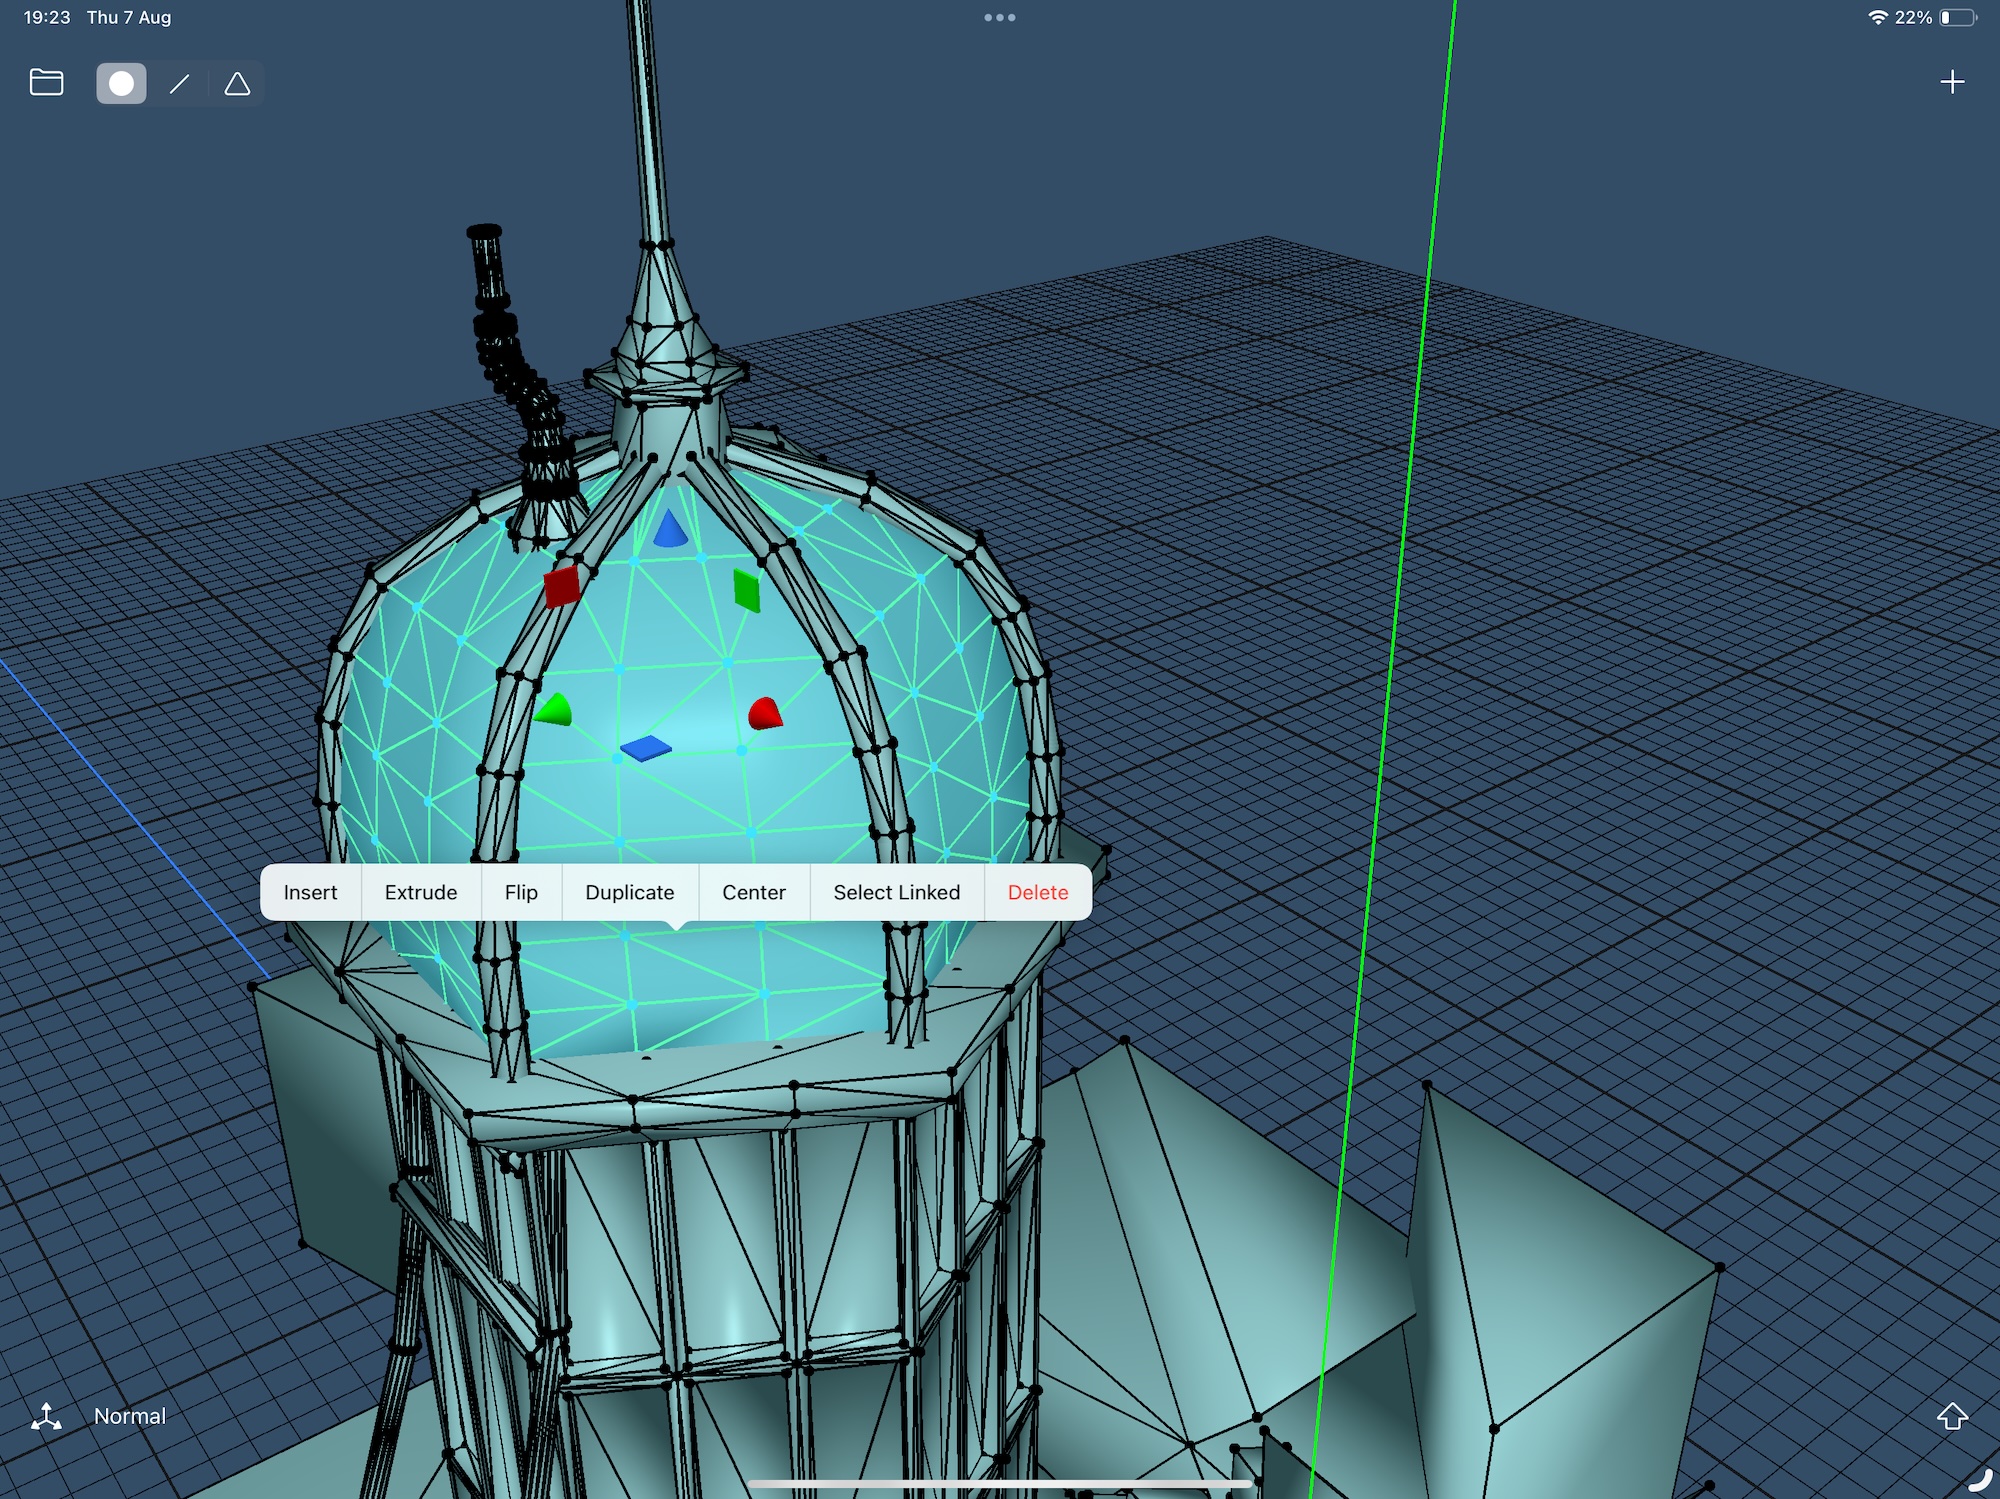Choose Insert from the context menu
Viewport: 2000px width, 1499px height.
tap(310, 892)
